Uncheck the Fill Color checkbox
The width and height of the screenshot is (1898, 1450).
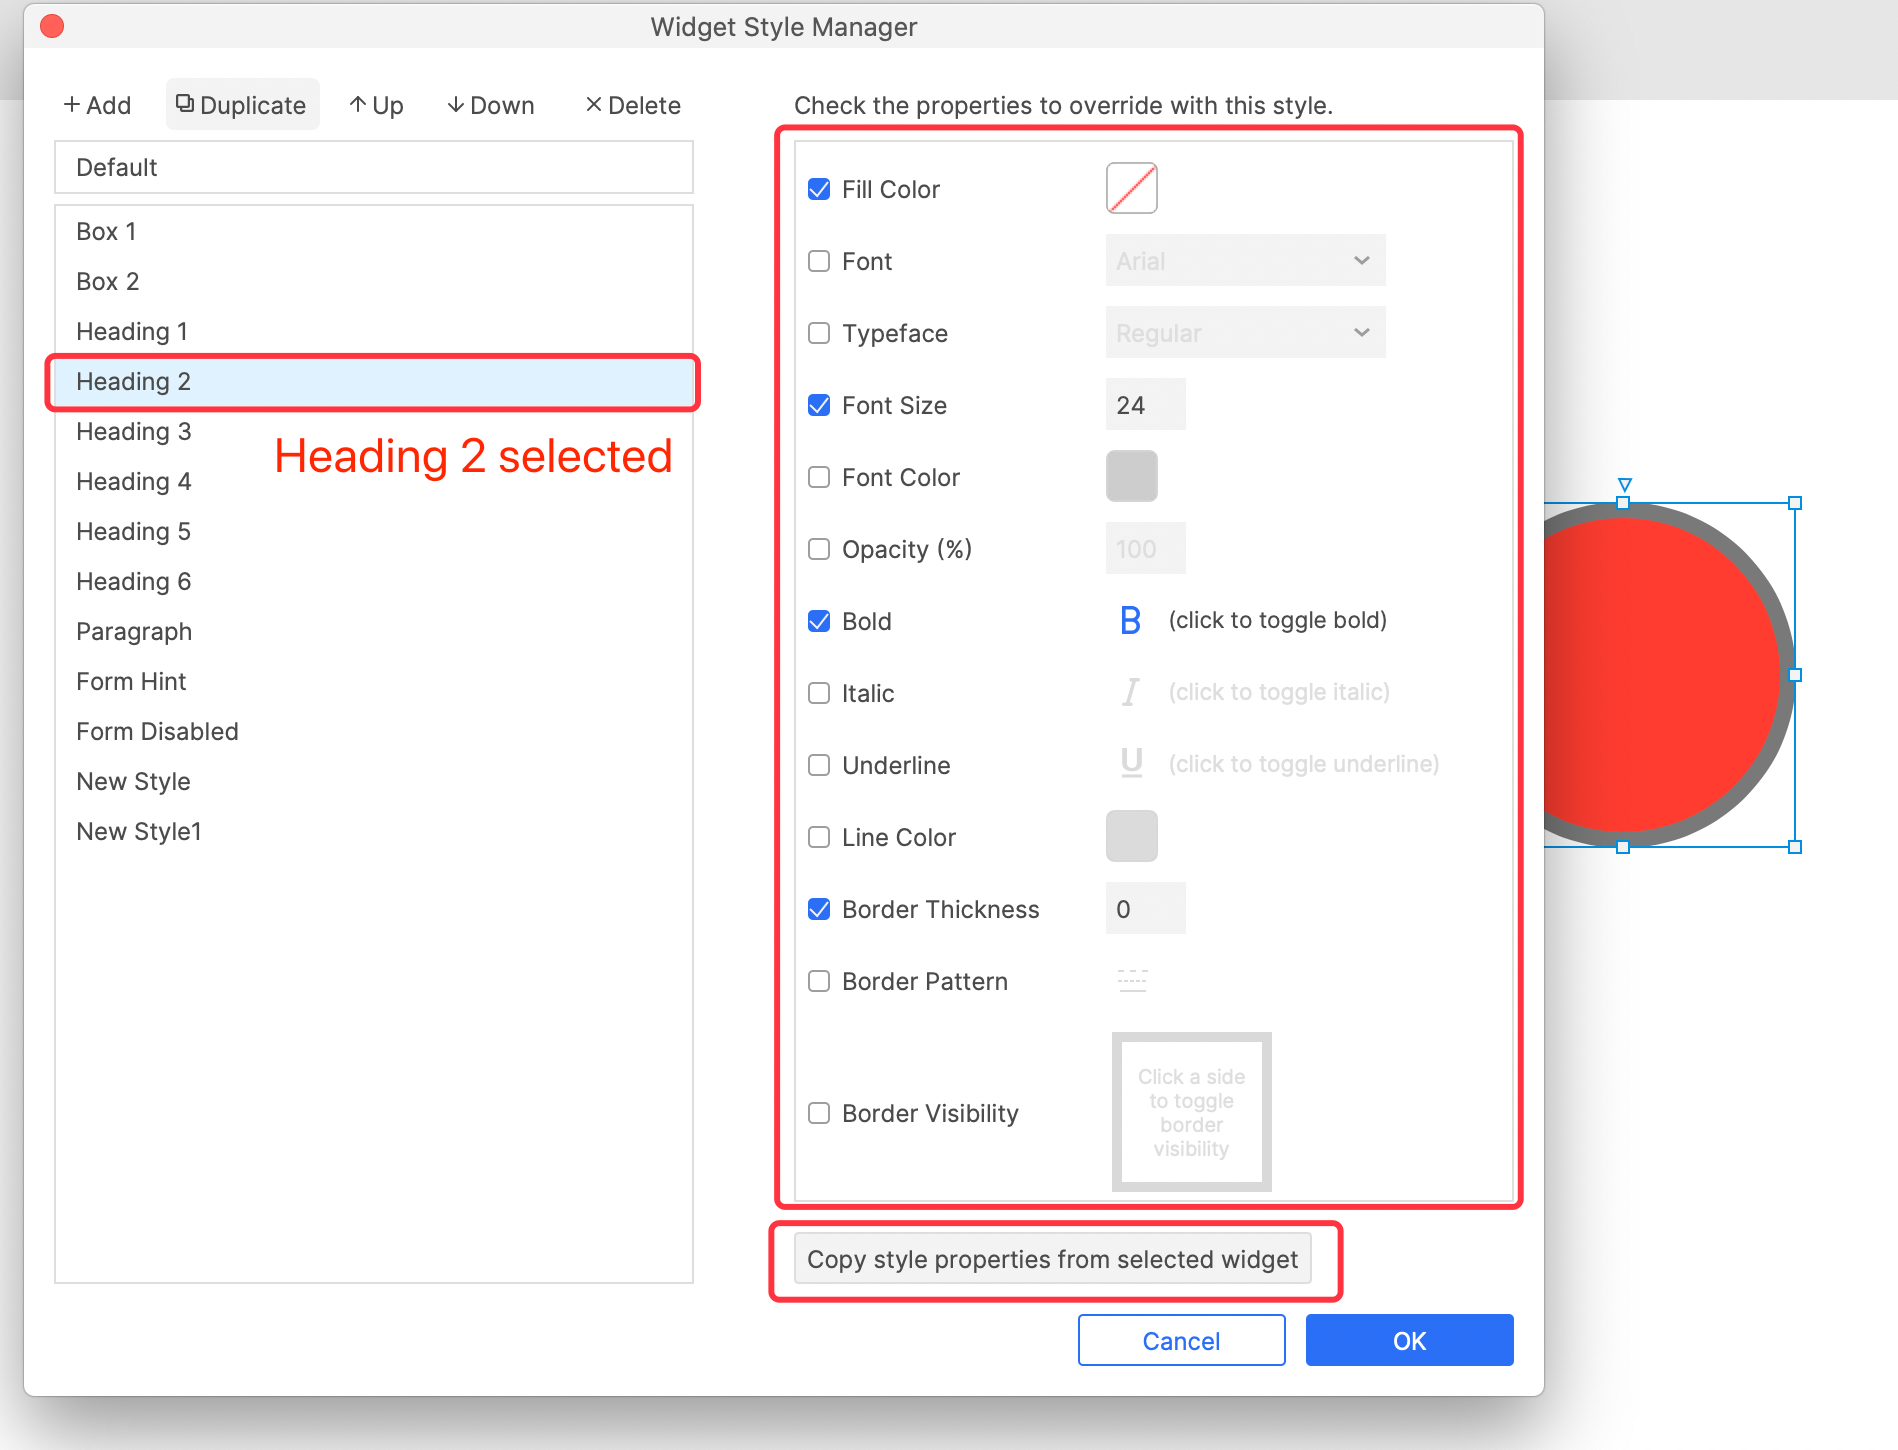(x=819, y=190)
